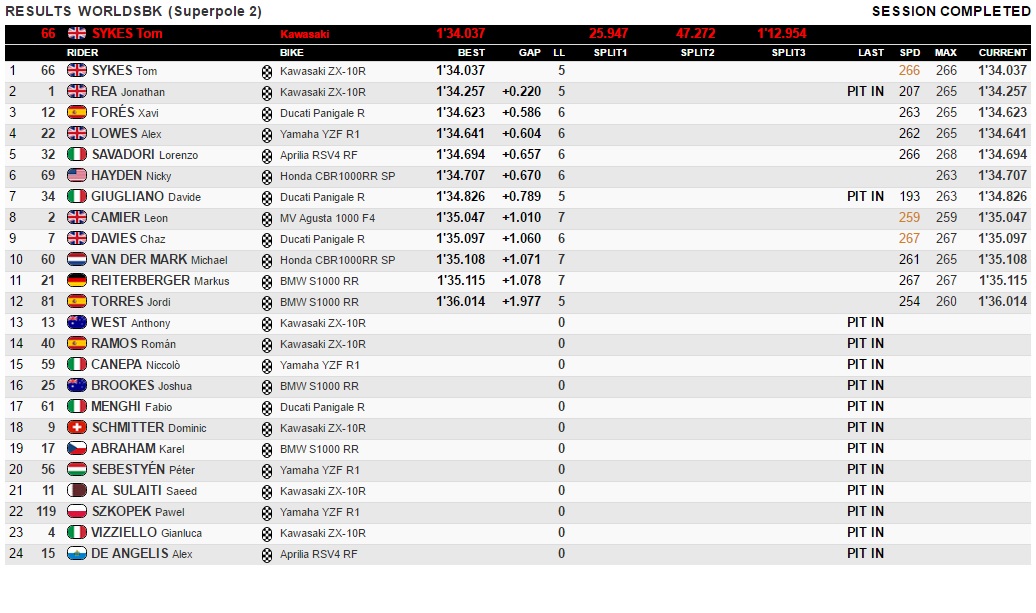Click the BEST column header

(471, 53)
